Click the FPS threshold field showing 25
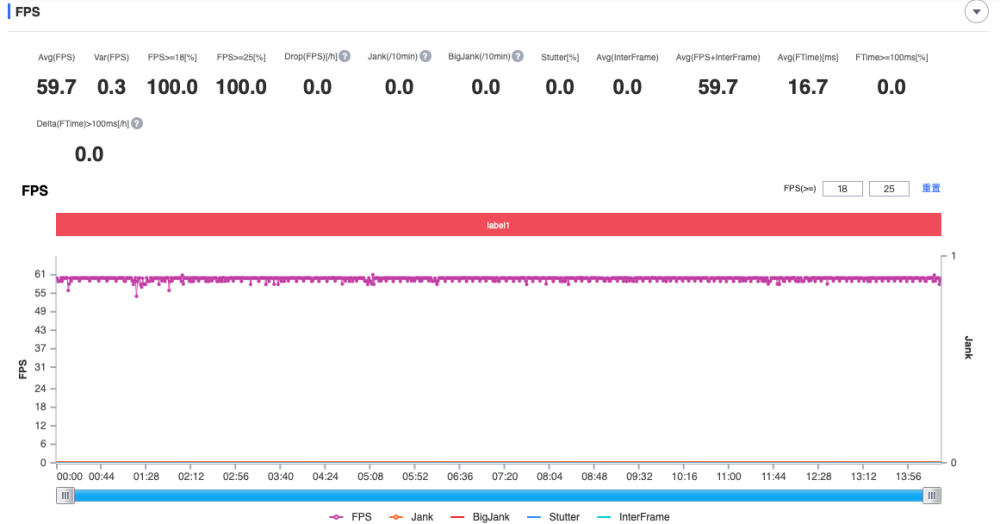 [x=889, y=189]
